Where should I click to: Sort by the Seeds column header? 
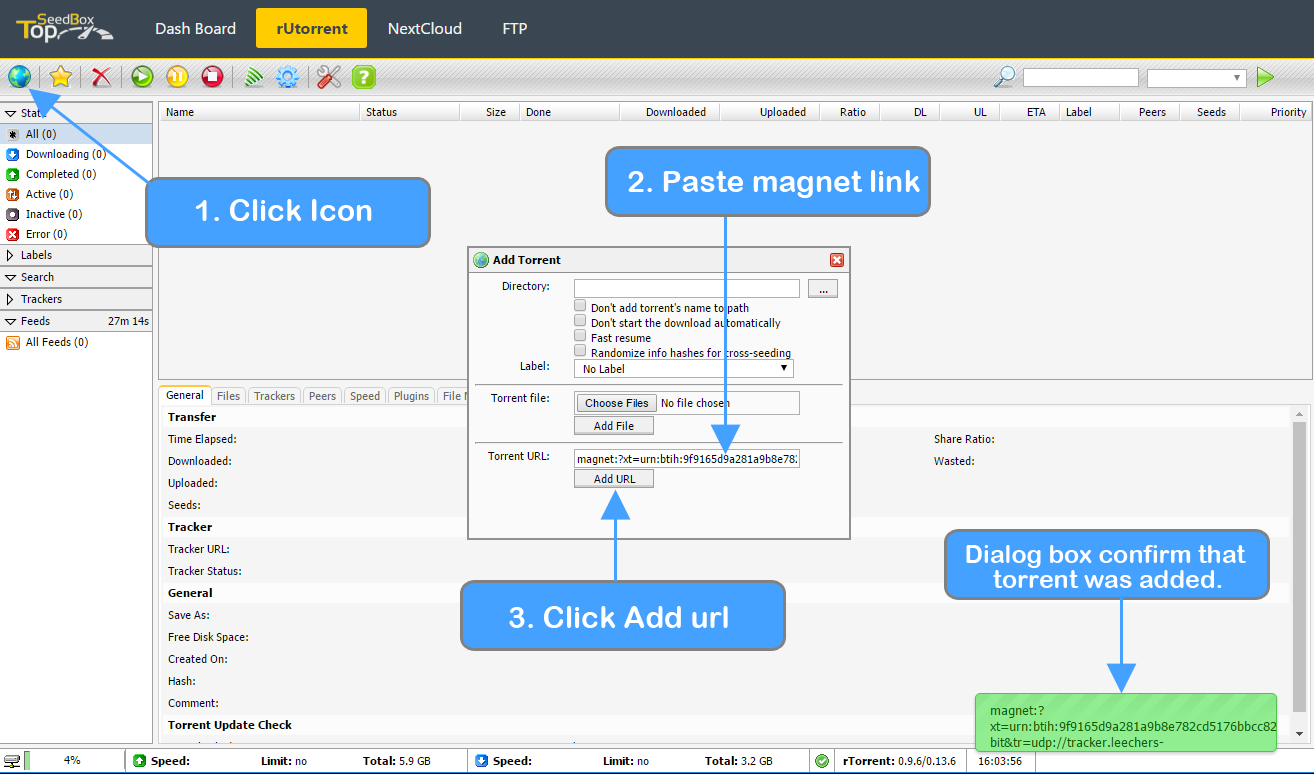[x=1211, y=112]
